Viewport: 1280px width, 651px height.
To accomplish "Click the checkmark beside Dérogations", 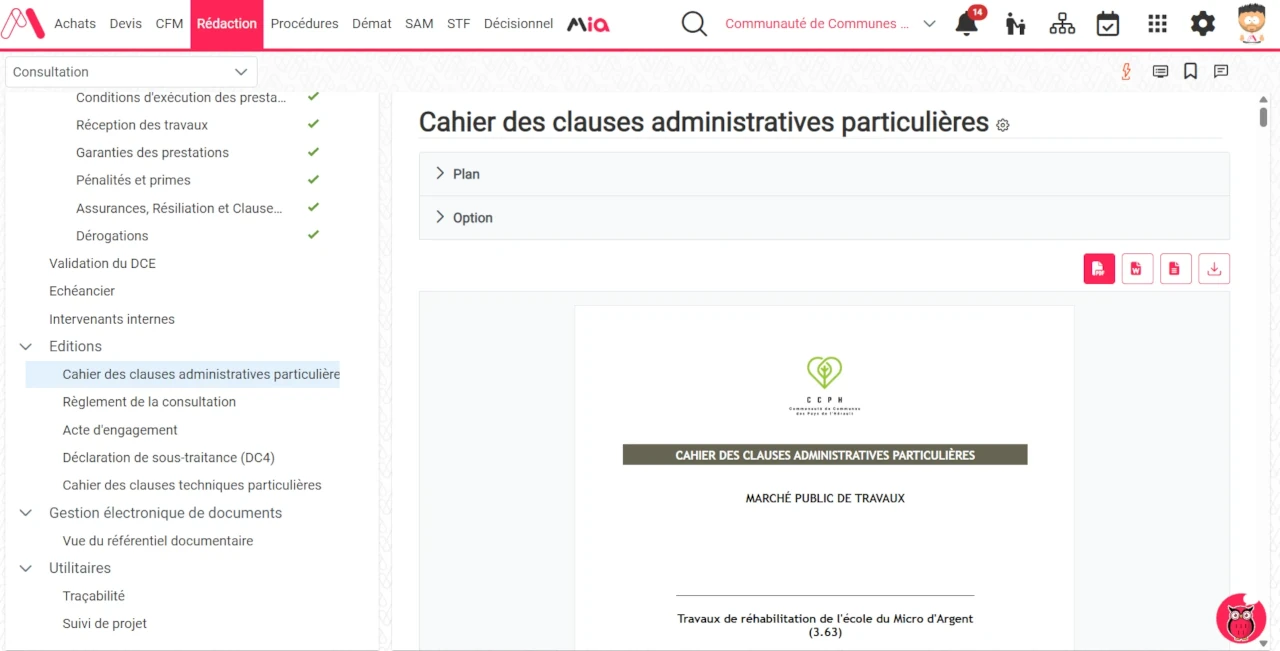I will pos(313,235).
